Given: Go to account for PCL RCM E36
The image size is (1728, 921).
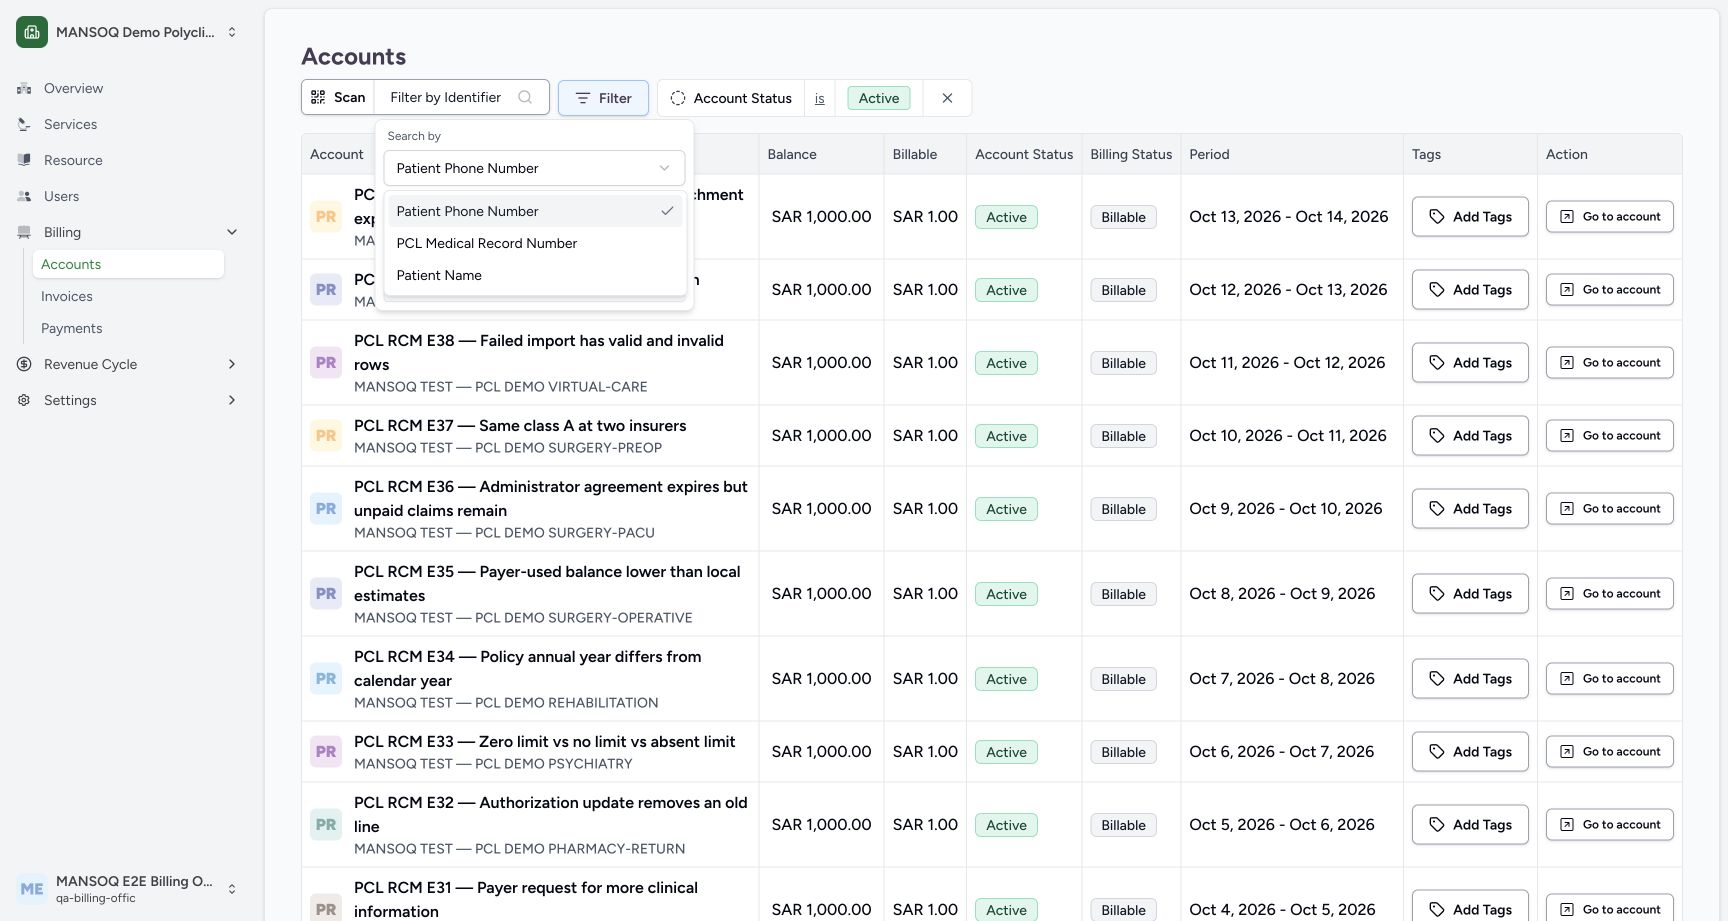Looking at the screenshot, I should tap(1610, 508).
